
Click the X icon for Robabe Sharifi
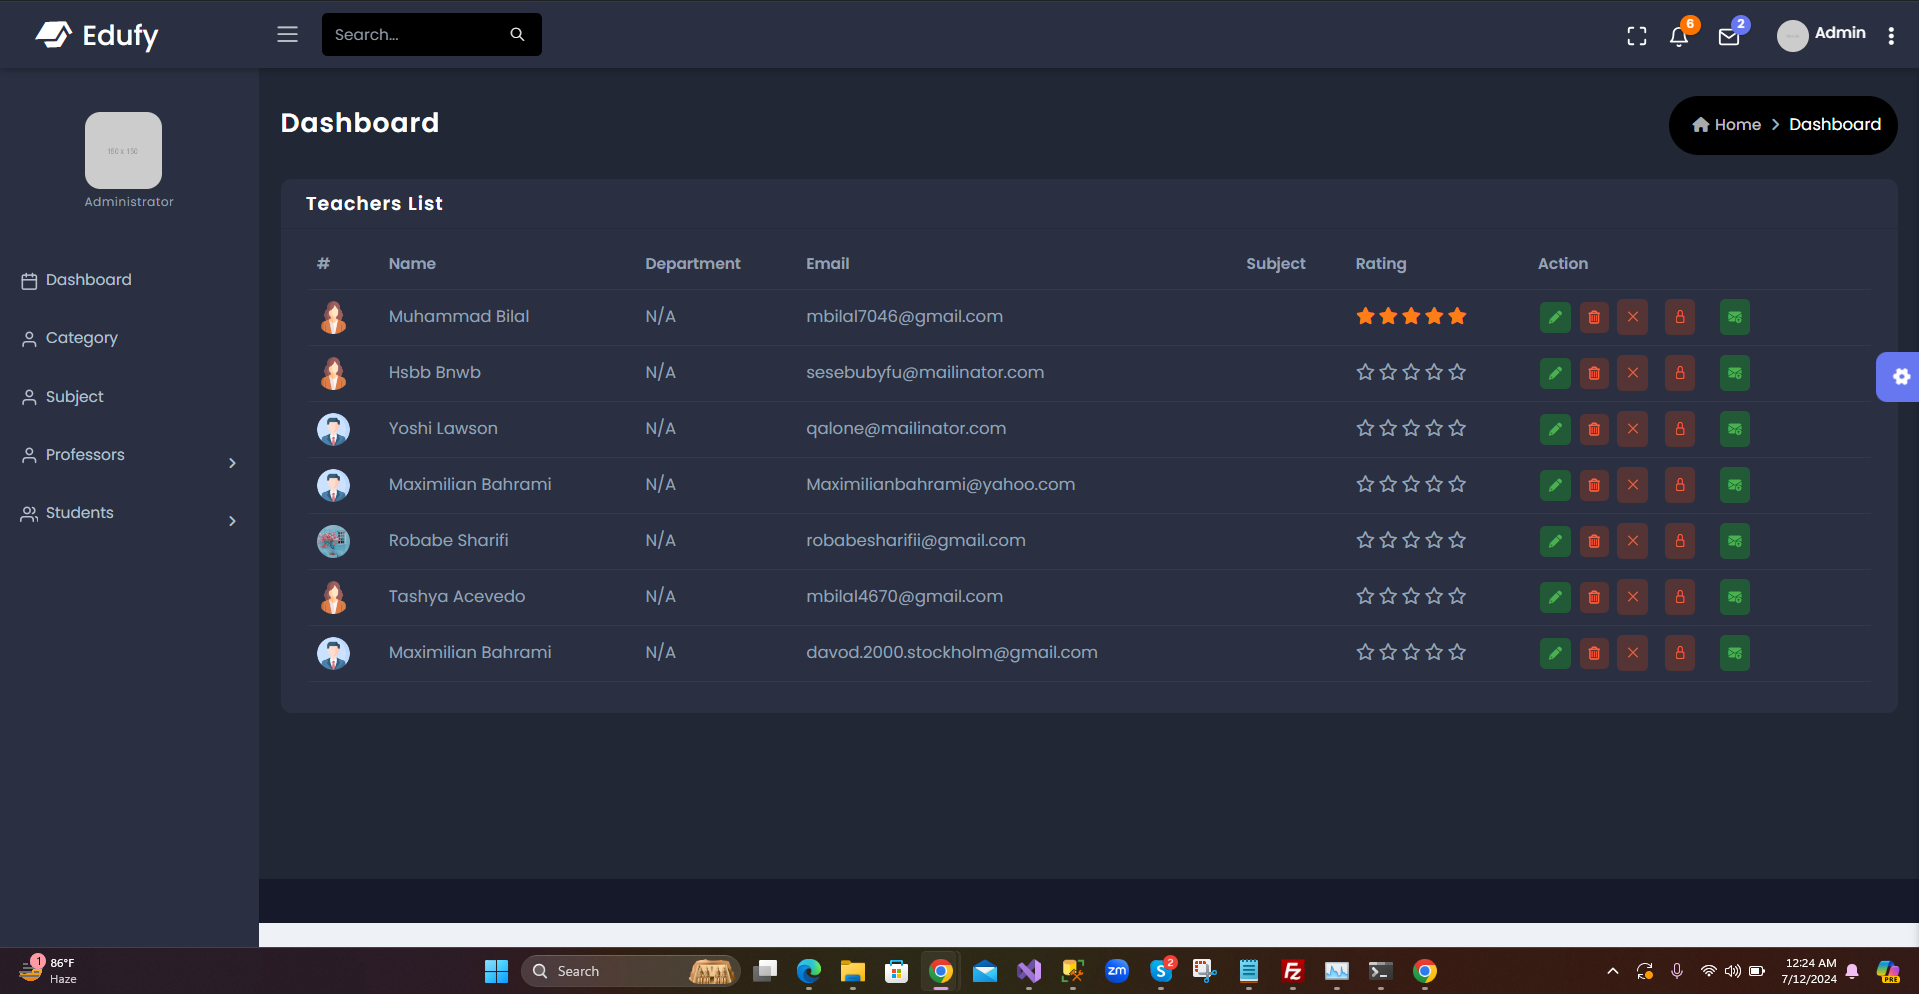(1633, 541)
